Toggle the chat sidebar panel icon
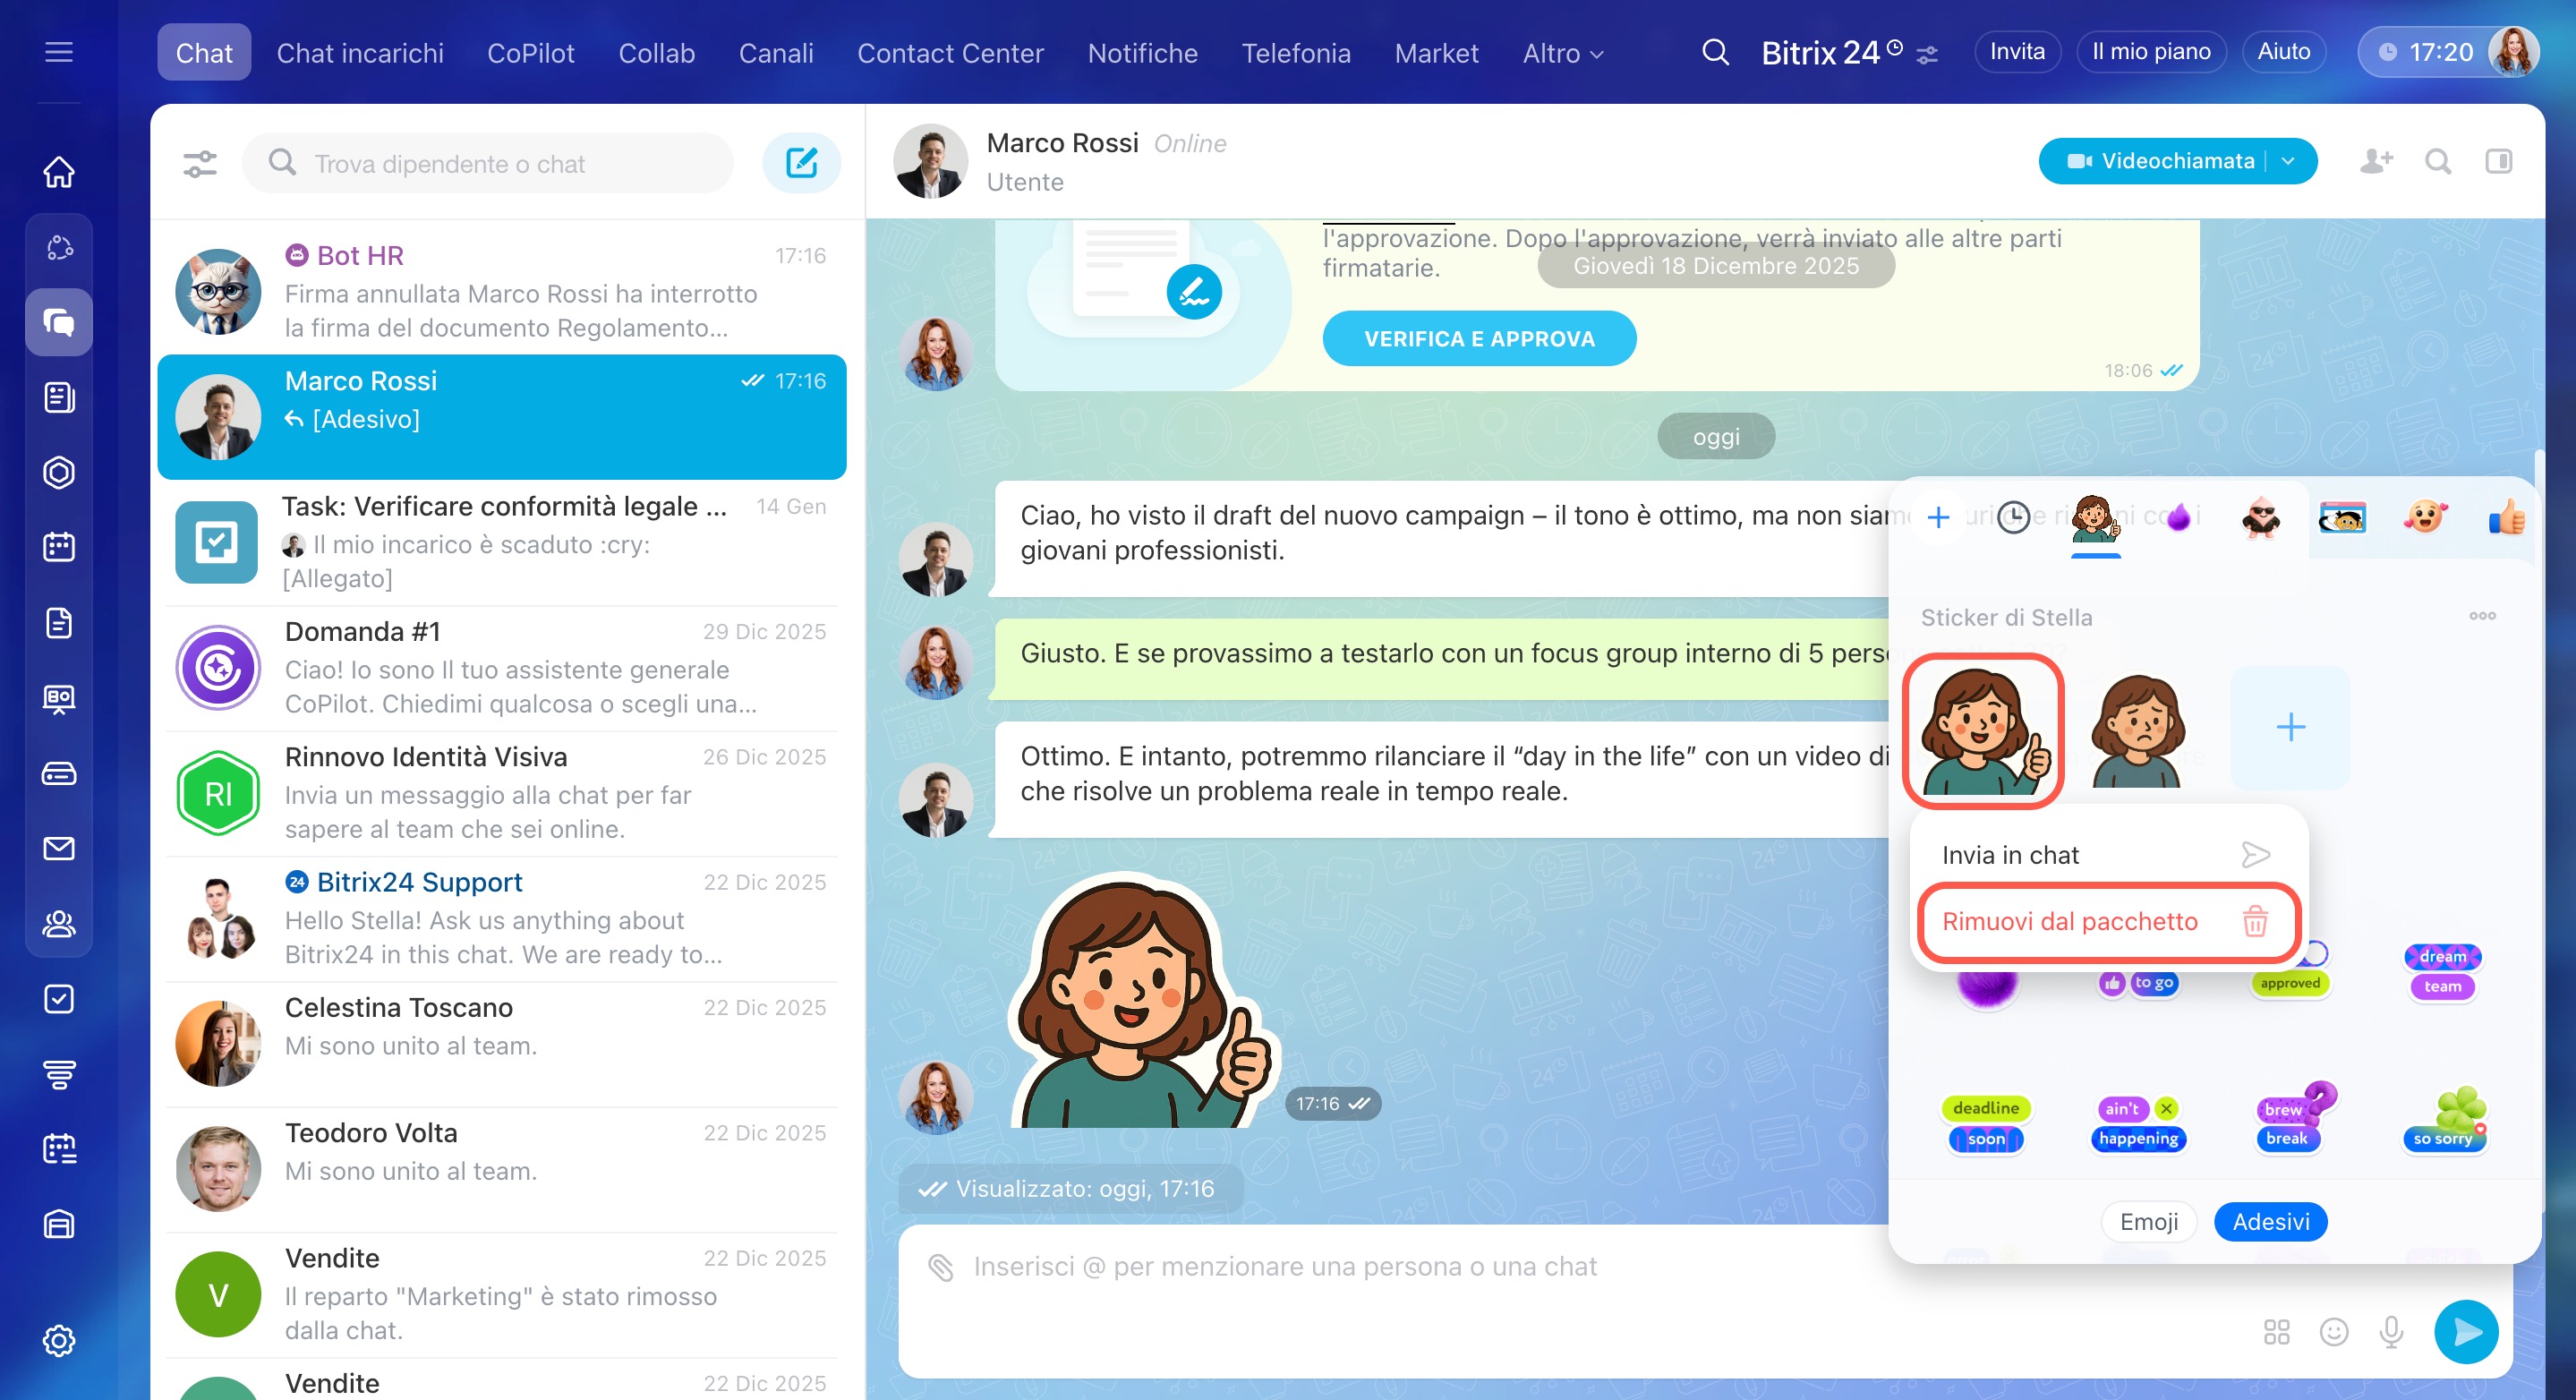Image resolution: width=2576 pixels, height=1400 pixels. coord(2498,161)
